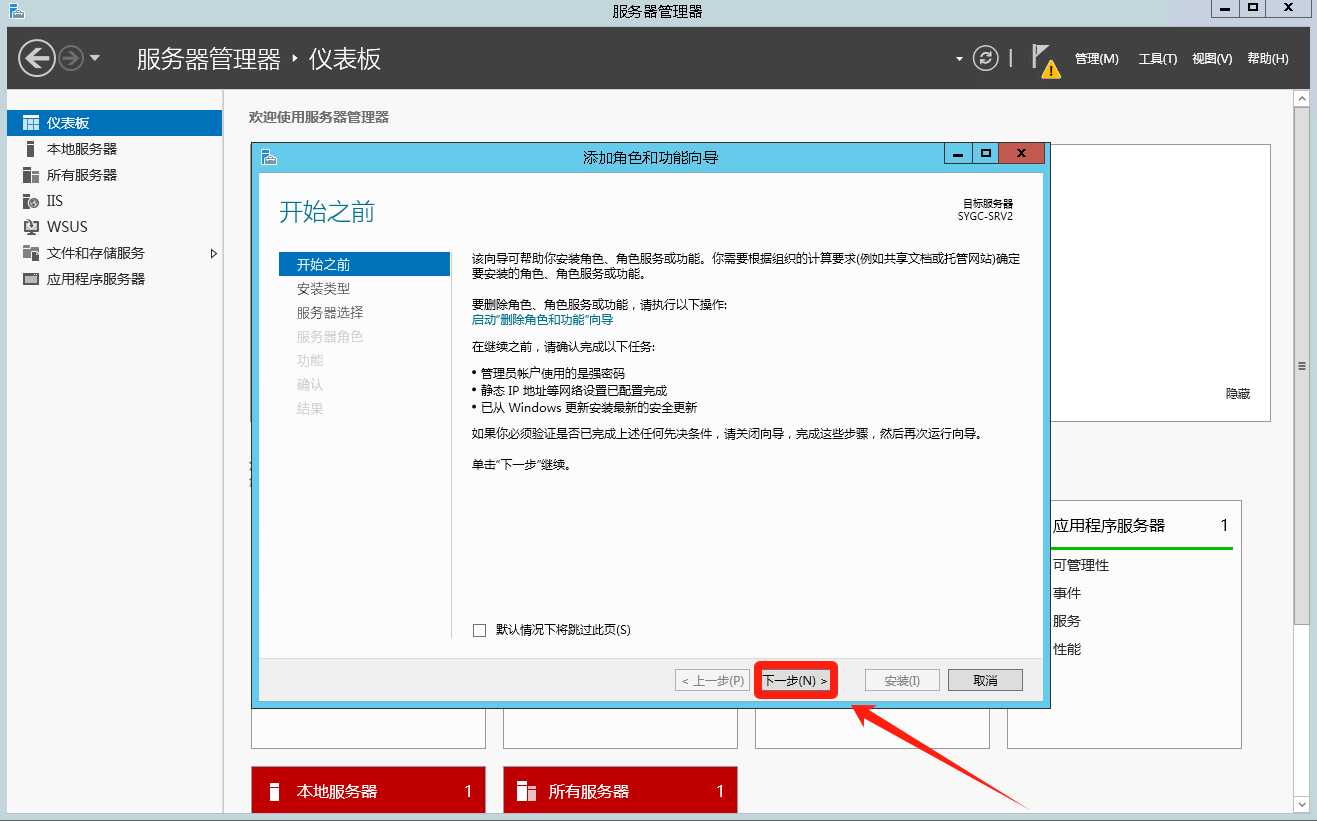
Task: Open the notifications flag with warning
Action: pyautogui.click(x=1044, y=59)
